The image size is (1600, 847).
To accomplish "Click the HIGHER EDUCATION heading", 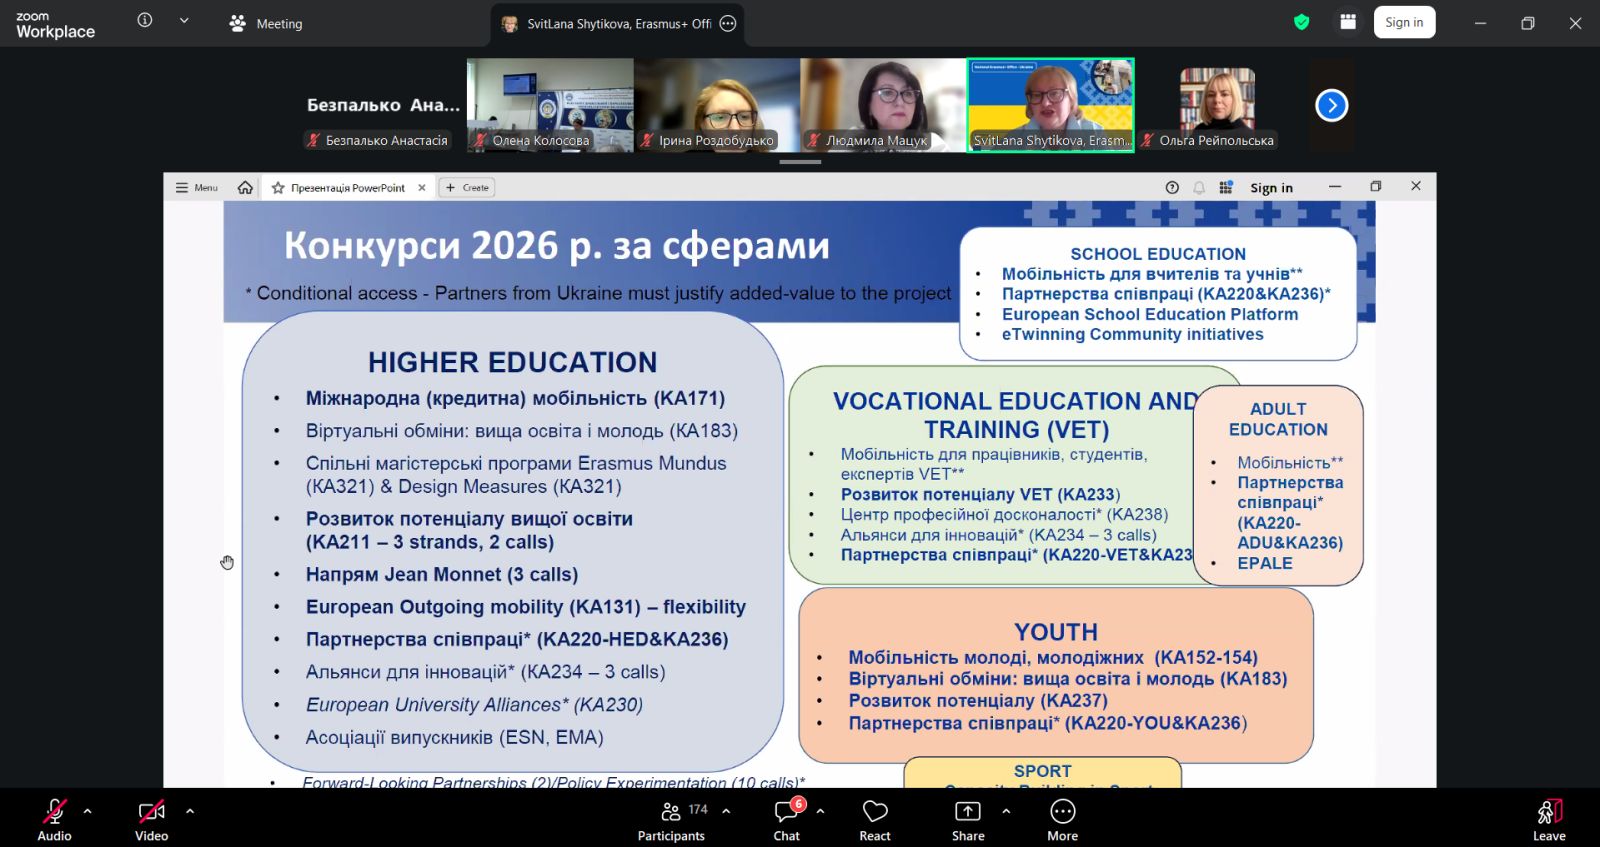I will [512, 362].
